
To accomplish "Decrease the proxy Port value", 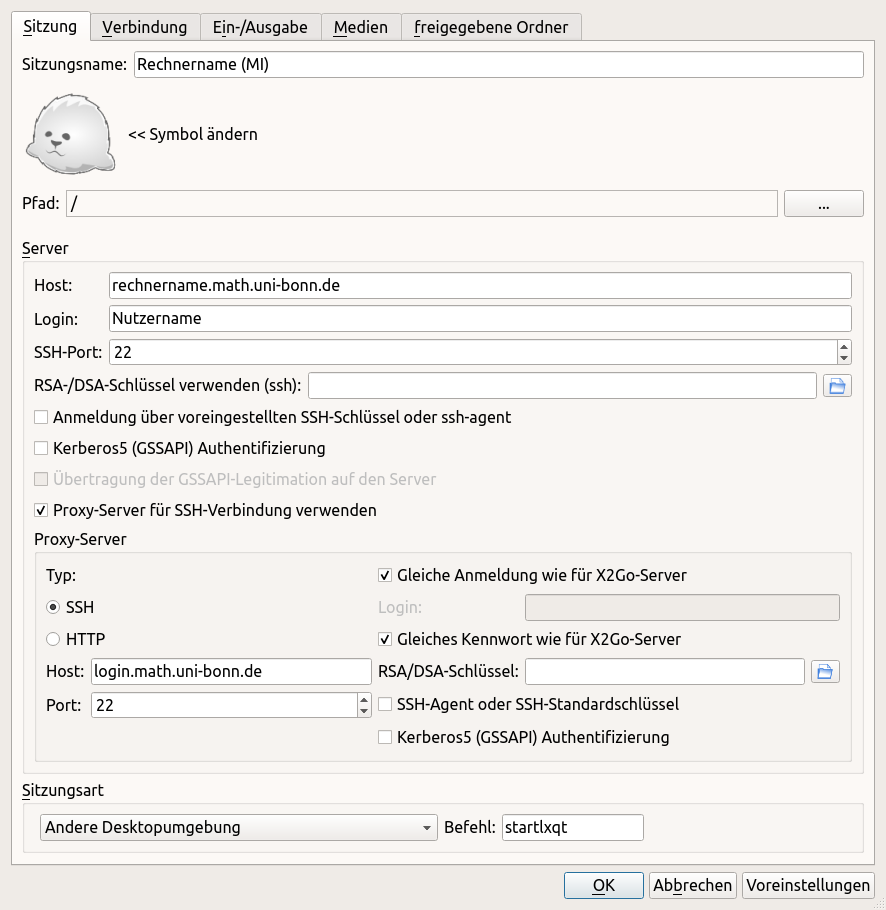I will 364,711.
